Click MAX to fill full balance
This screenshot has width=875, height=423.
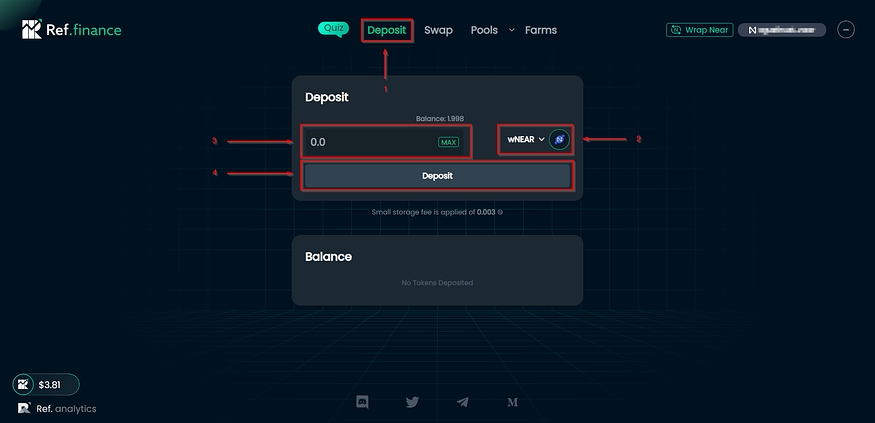[448, 142]
